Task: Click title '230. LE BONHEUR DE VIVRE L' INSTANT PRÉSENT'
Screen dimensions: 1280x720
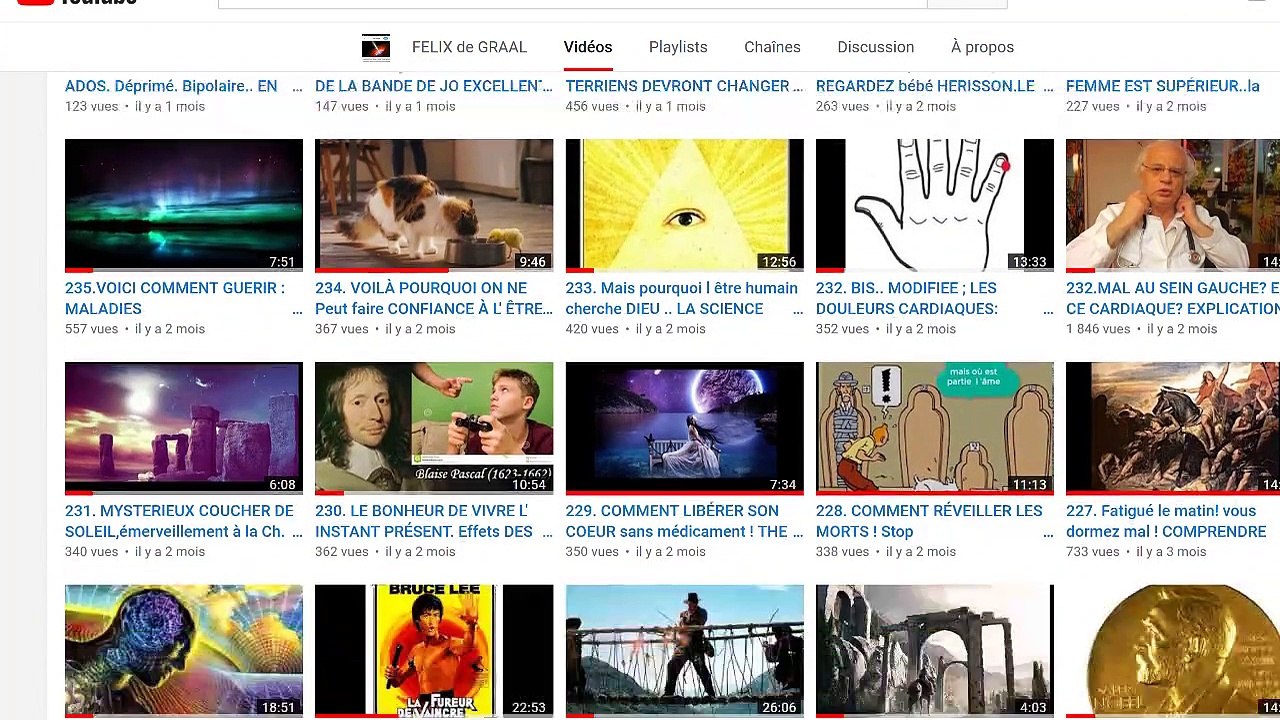Action: pyautogui.click(x=424, y=521)
